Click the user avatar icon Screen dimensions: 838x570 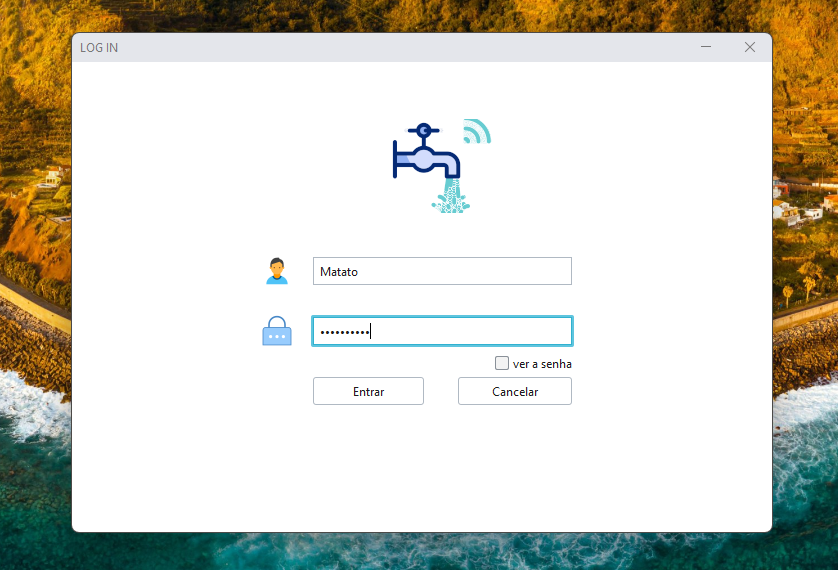tap(277, 271)
